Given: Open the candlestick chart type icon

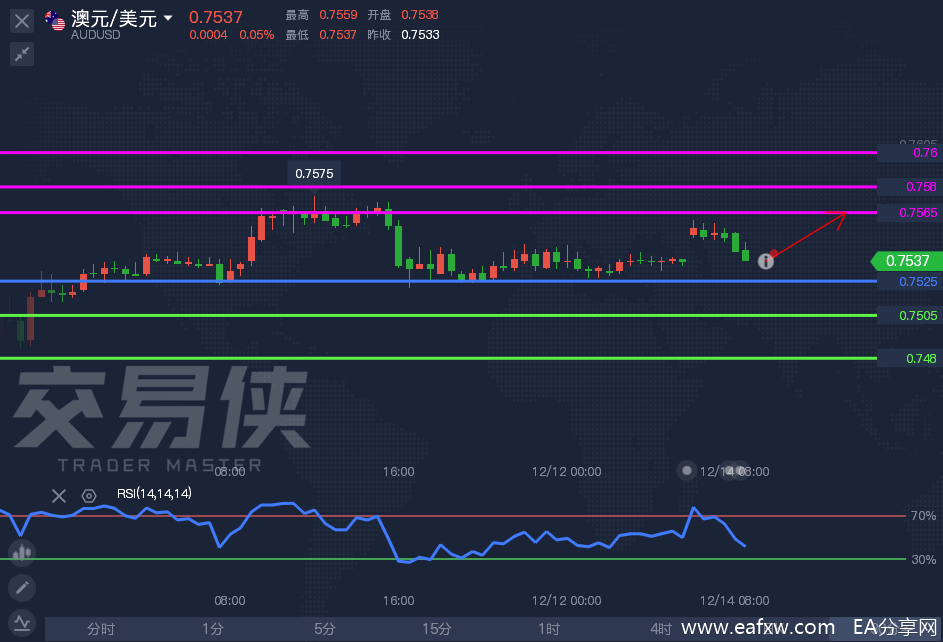Looking at the screenshot, I should 21,552.
